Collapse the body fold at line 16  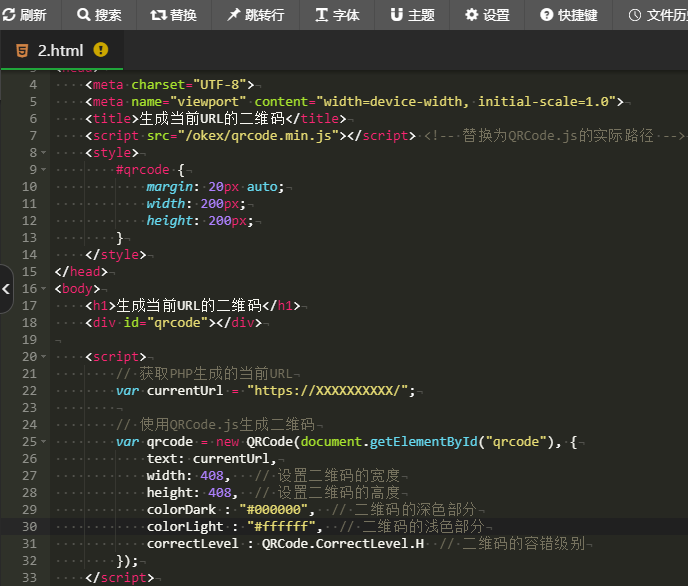point(43,289)
